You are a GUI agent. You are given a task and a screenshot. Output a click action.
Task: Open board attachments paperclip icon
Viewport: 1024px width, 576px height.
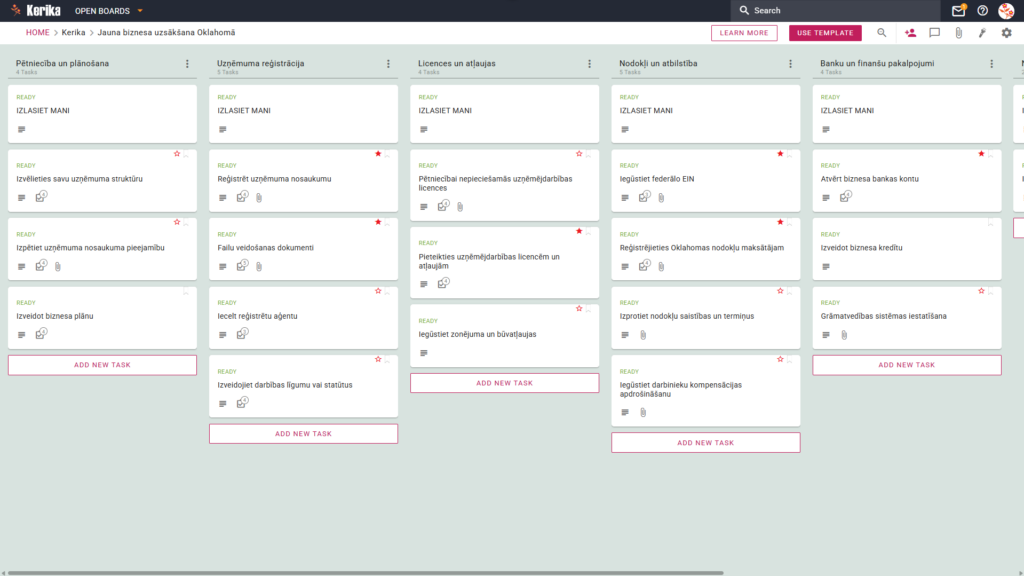(959, 33)
